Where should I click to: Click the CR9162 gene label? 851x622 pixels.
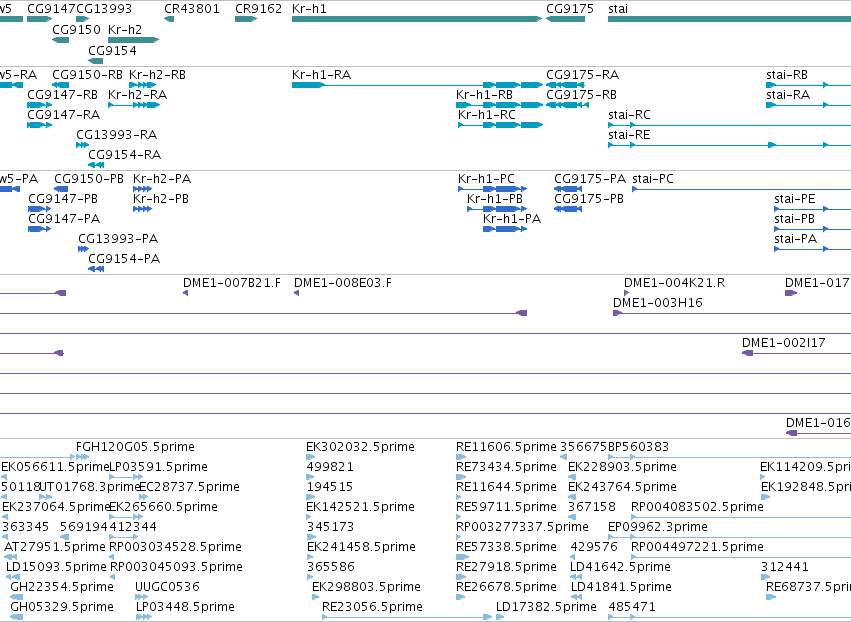click(x=258, y=9)
